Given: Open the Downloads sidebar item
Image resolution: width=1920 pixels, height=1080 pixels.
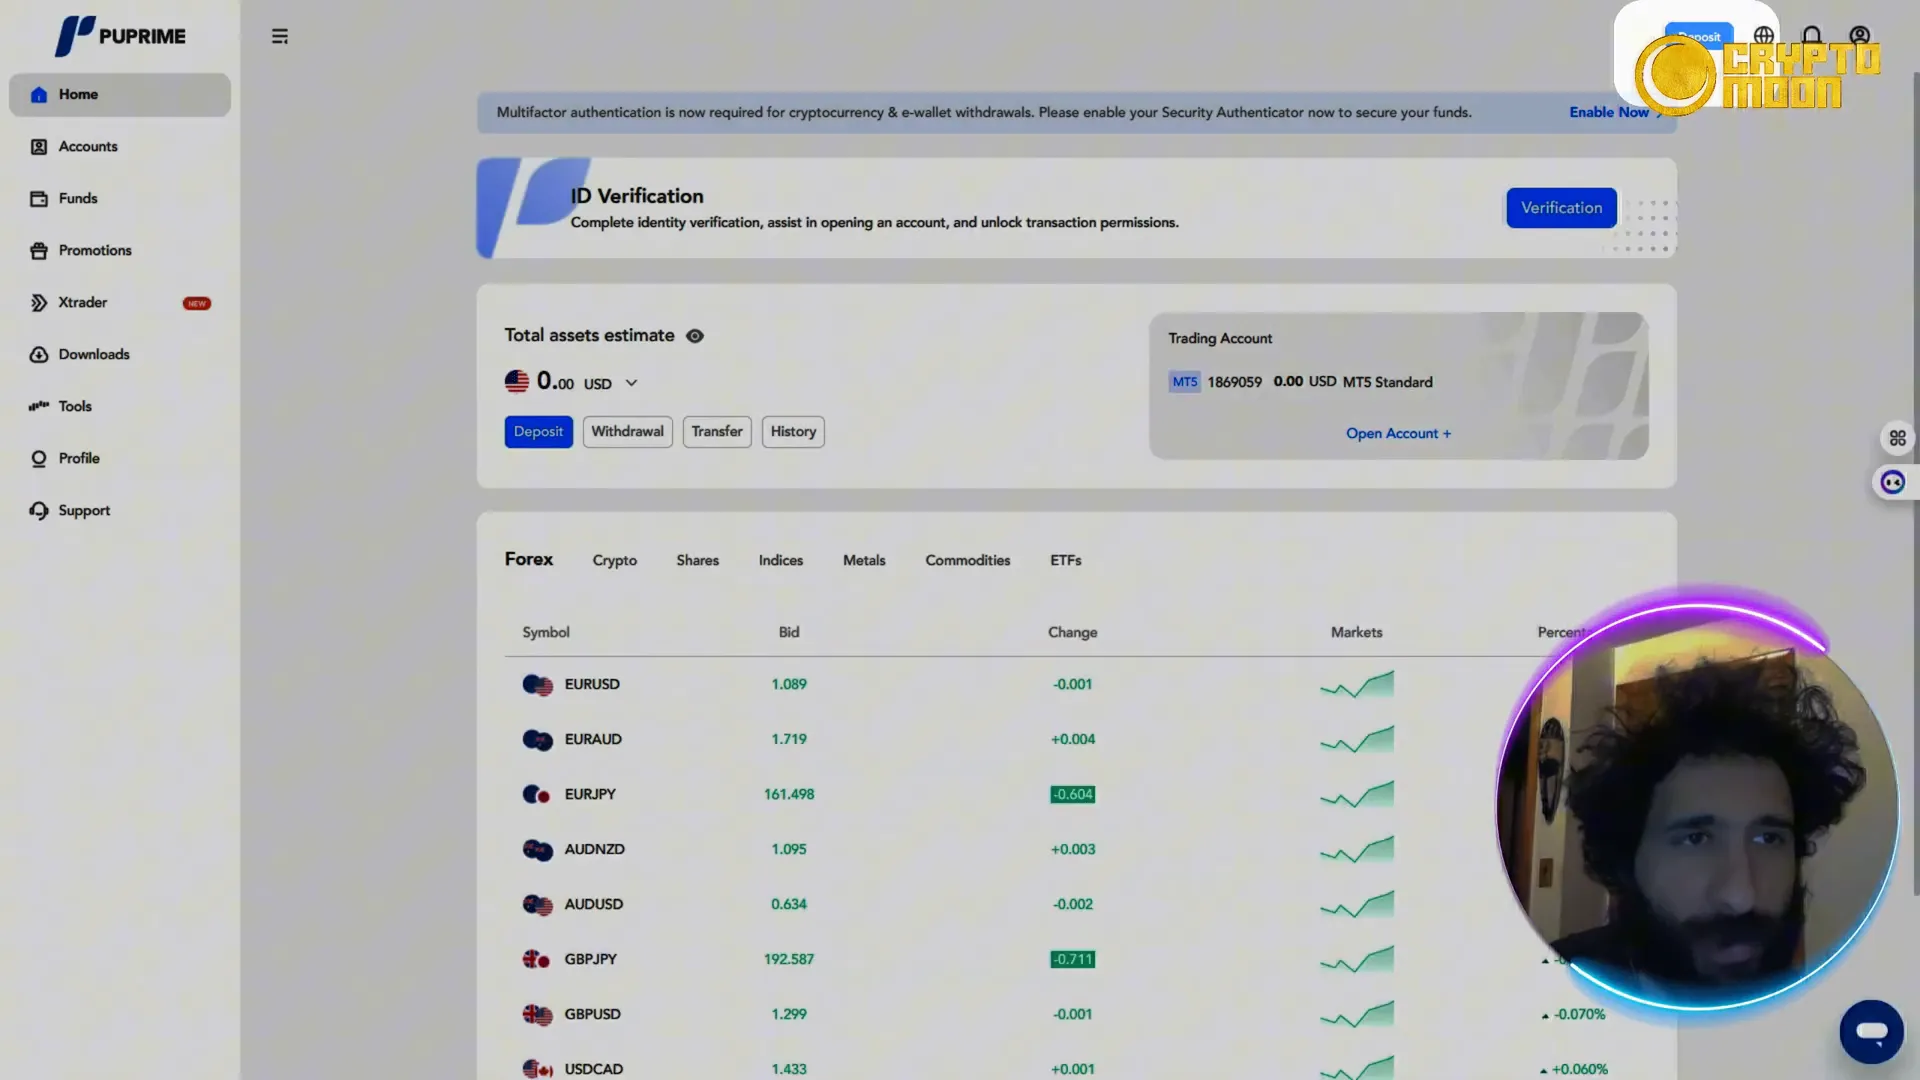Looking at the screenshot, I should pos(120,354).
